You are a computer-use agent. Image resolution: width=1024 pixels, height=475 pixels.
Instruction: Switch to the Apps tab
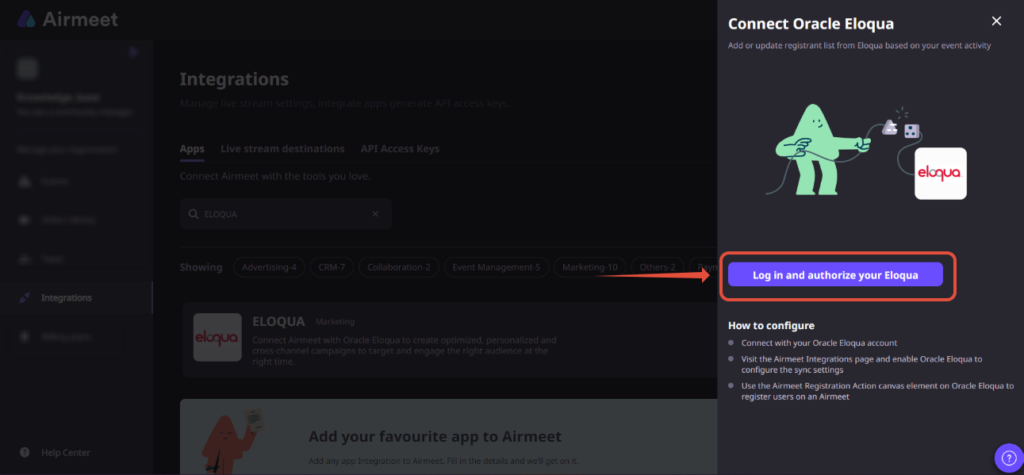[x=192, y=149]
